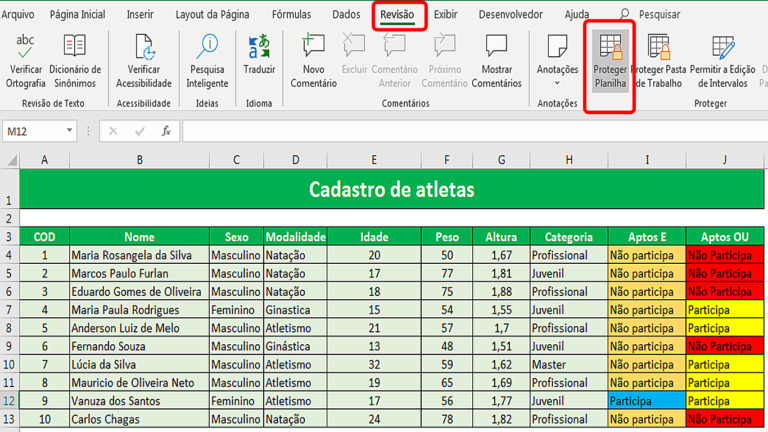
Task: Click the Modalidade header cell
Action: click(x=295, y=237)
